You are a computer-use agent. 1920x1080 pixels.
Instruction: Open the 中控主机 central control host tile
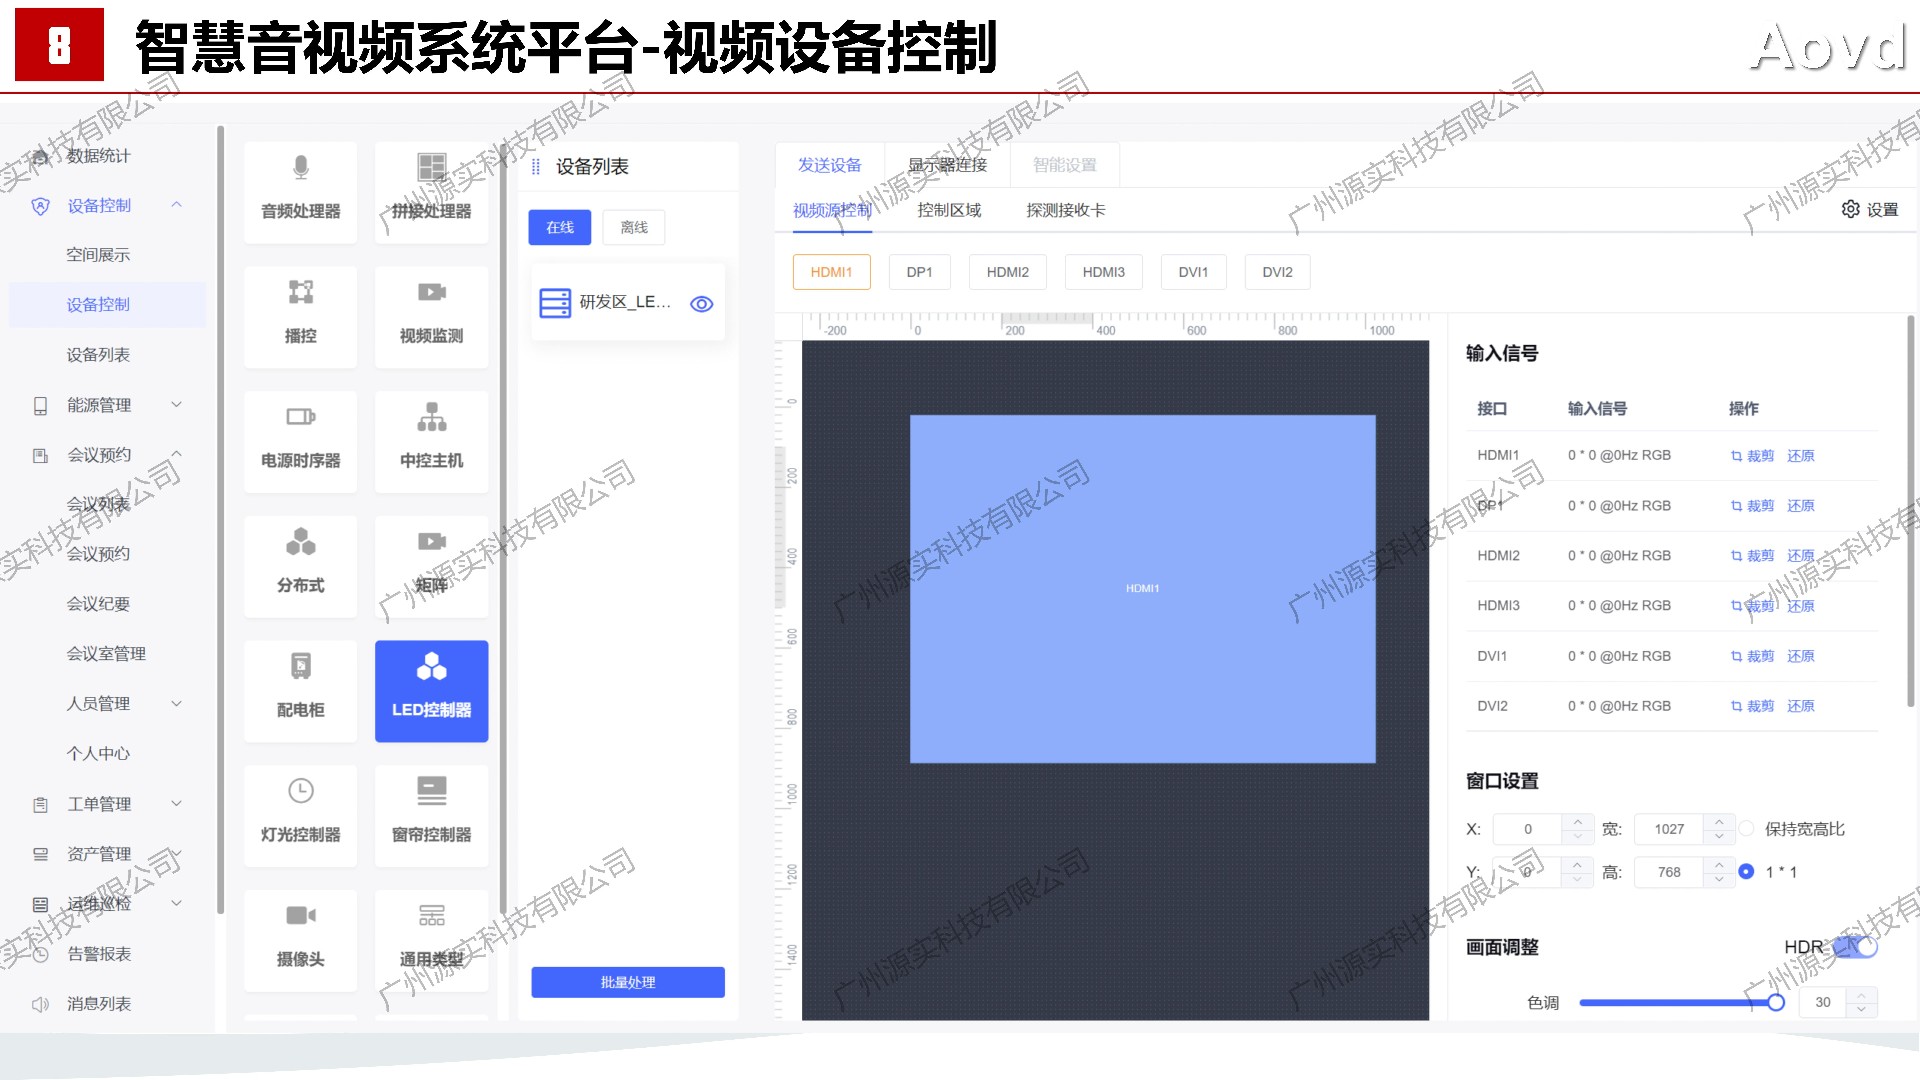tap(431, 440)
